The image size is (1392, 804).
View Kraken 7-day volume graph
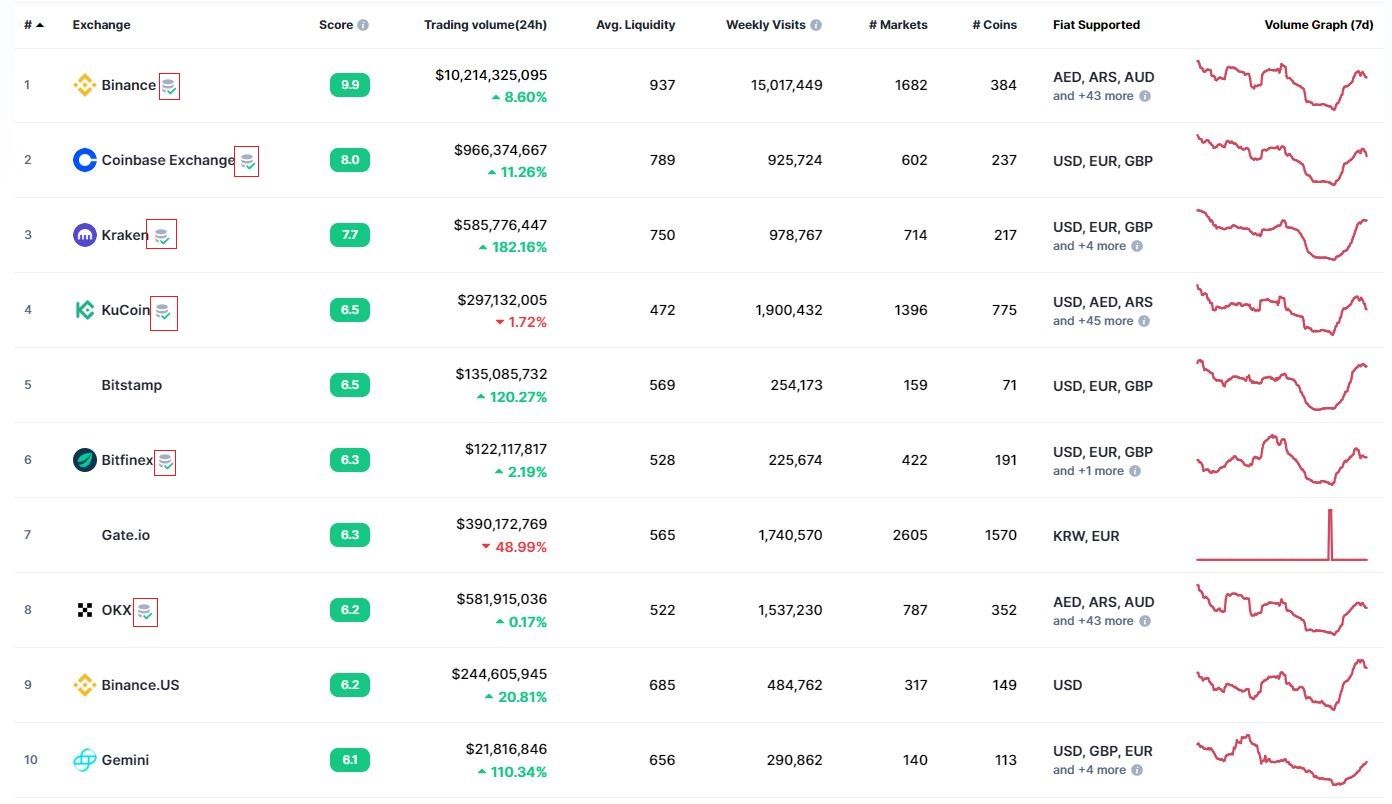pyautogui.click(x=1282, y=235)
